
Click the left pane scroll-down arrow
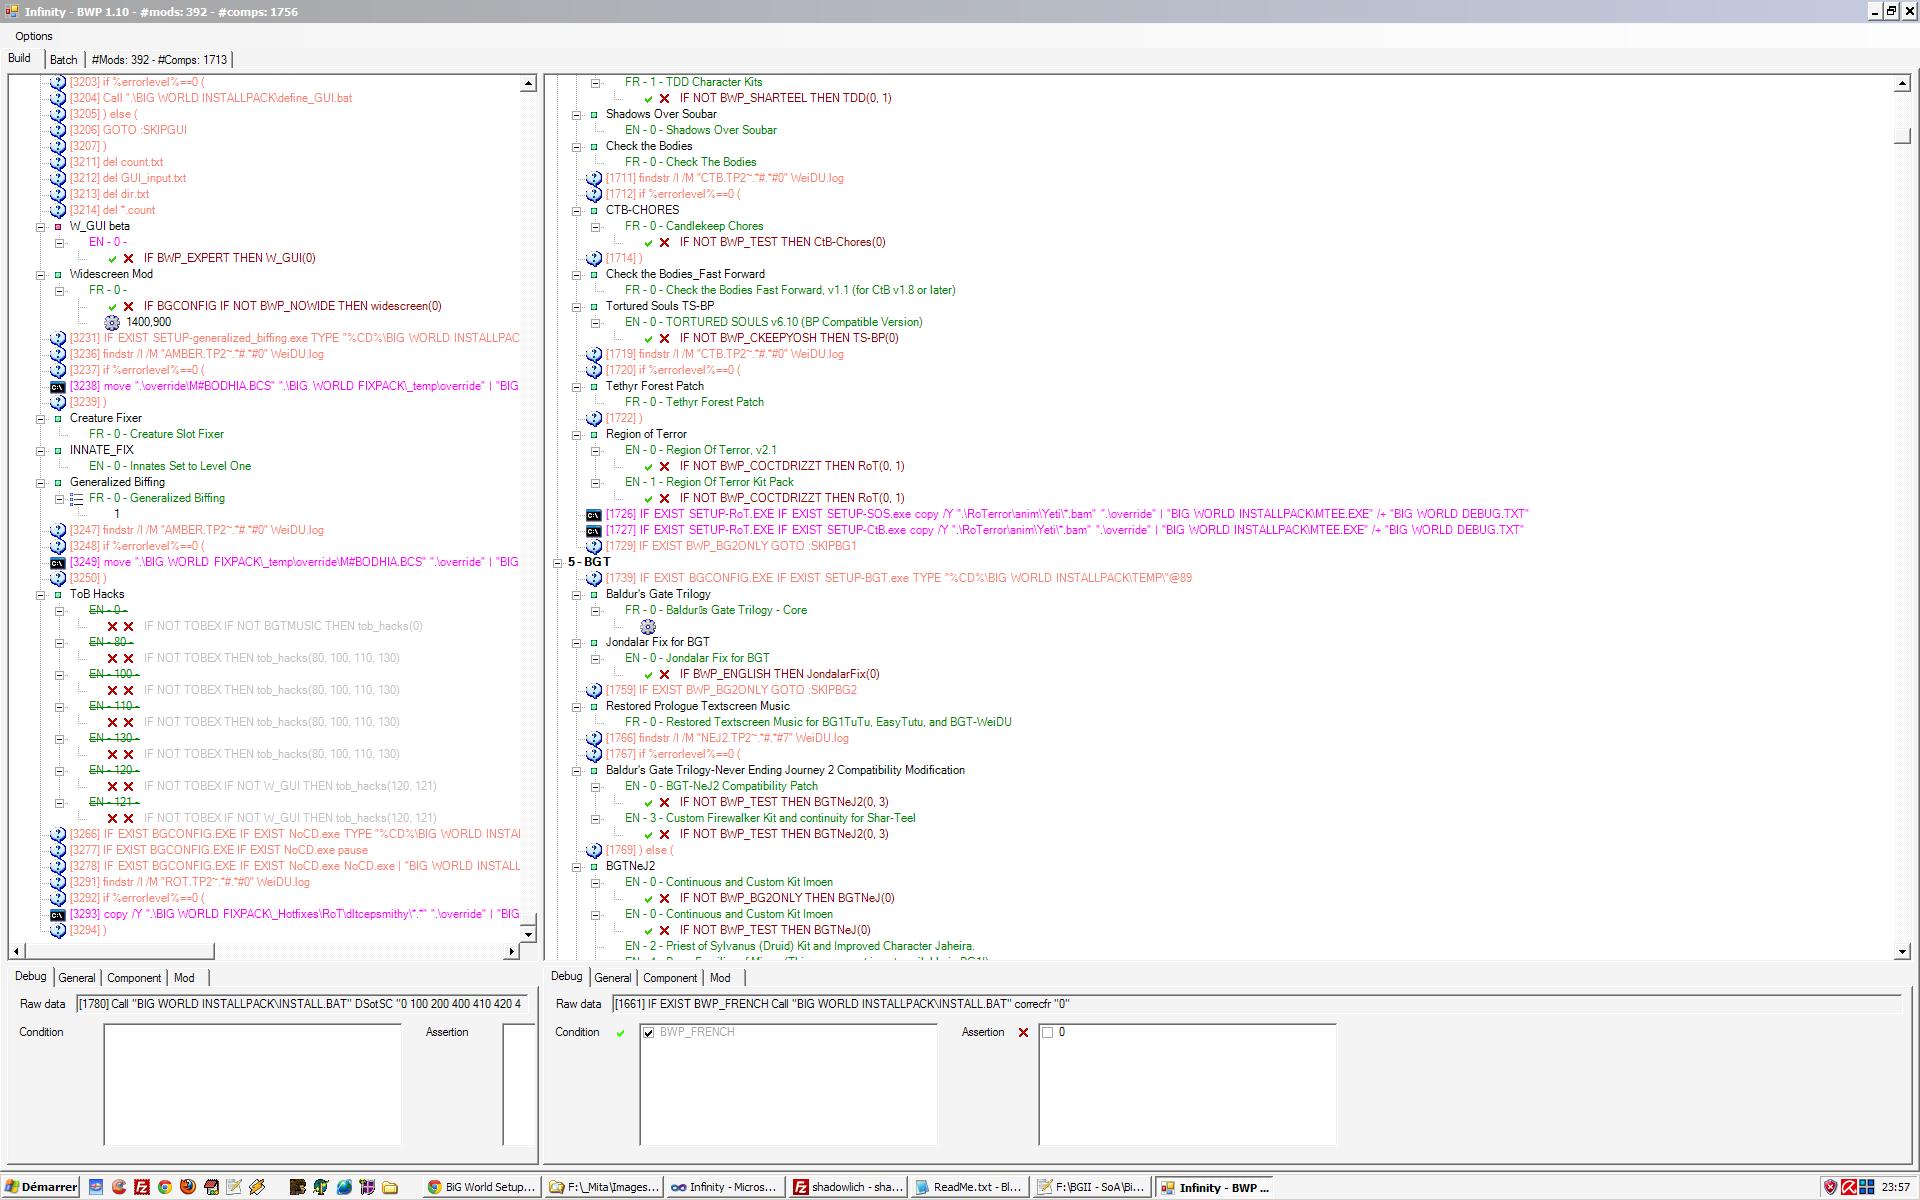pos(528,933)
